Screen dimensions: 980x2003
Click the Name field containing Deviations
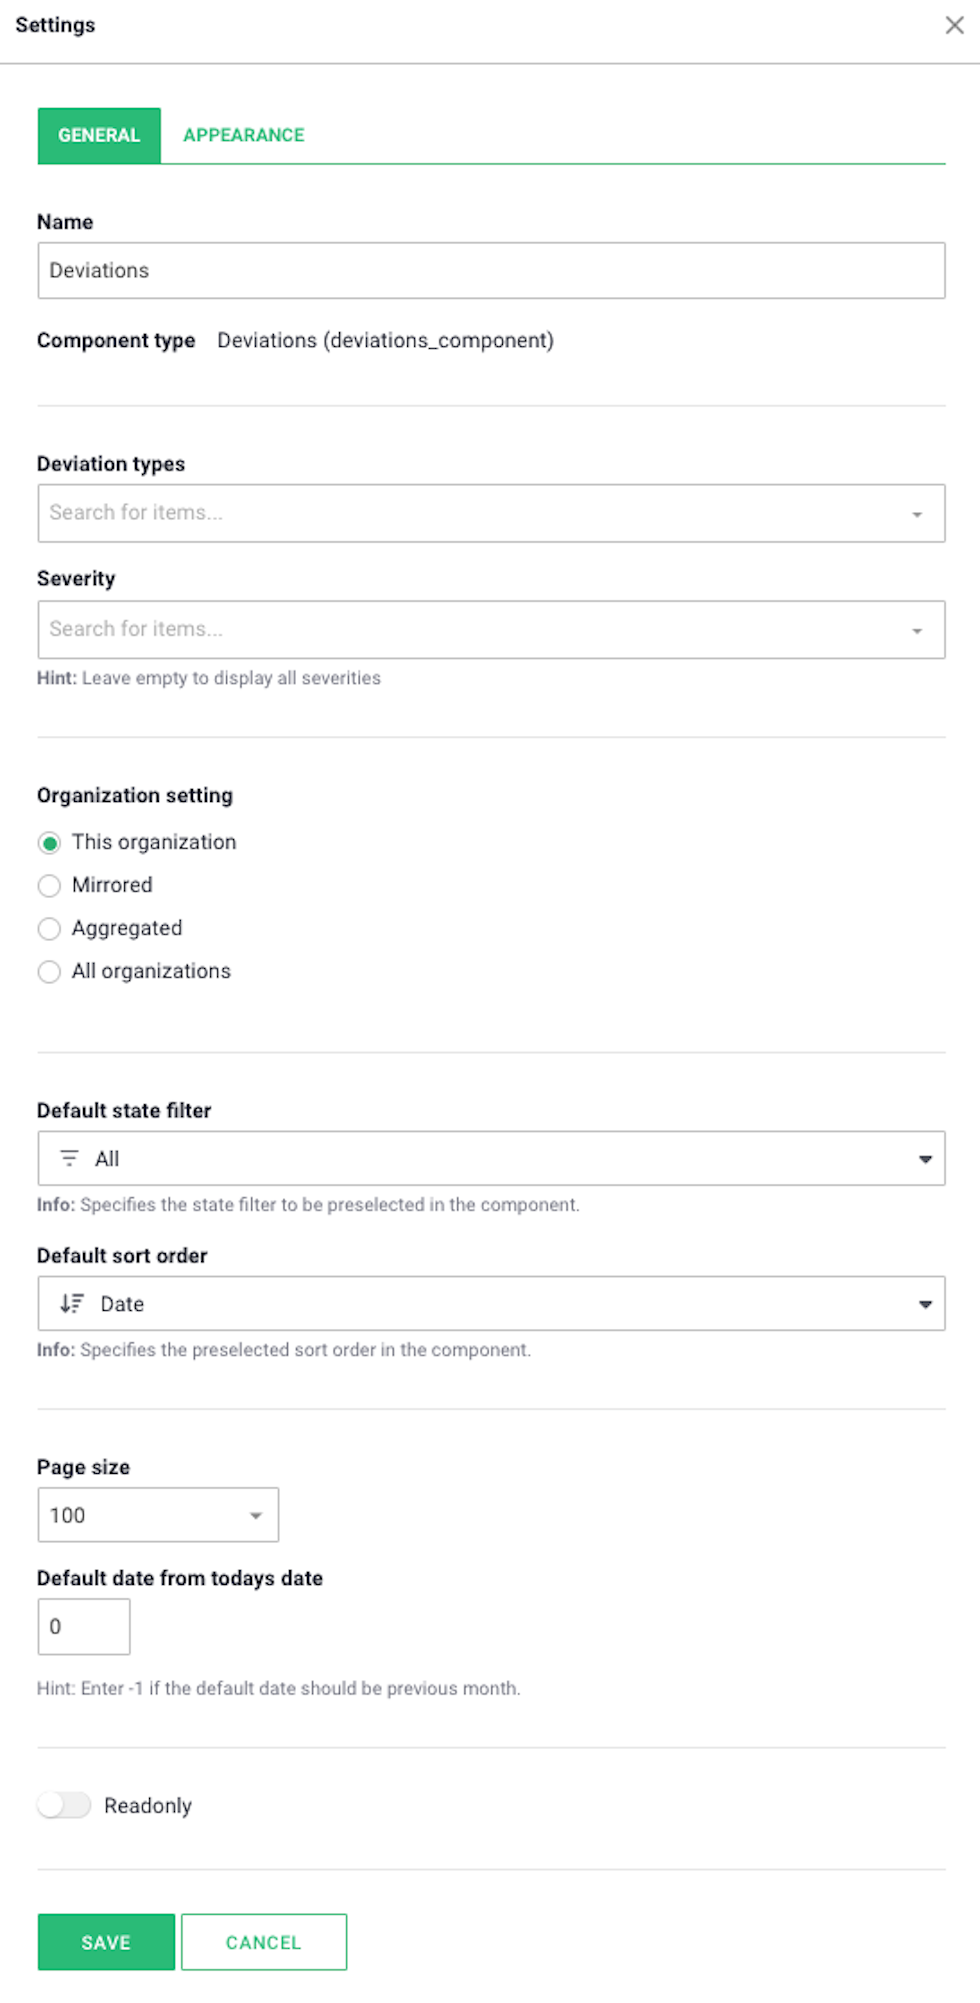coord(491,270)
